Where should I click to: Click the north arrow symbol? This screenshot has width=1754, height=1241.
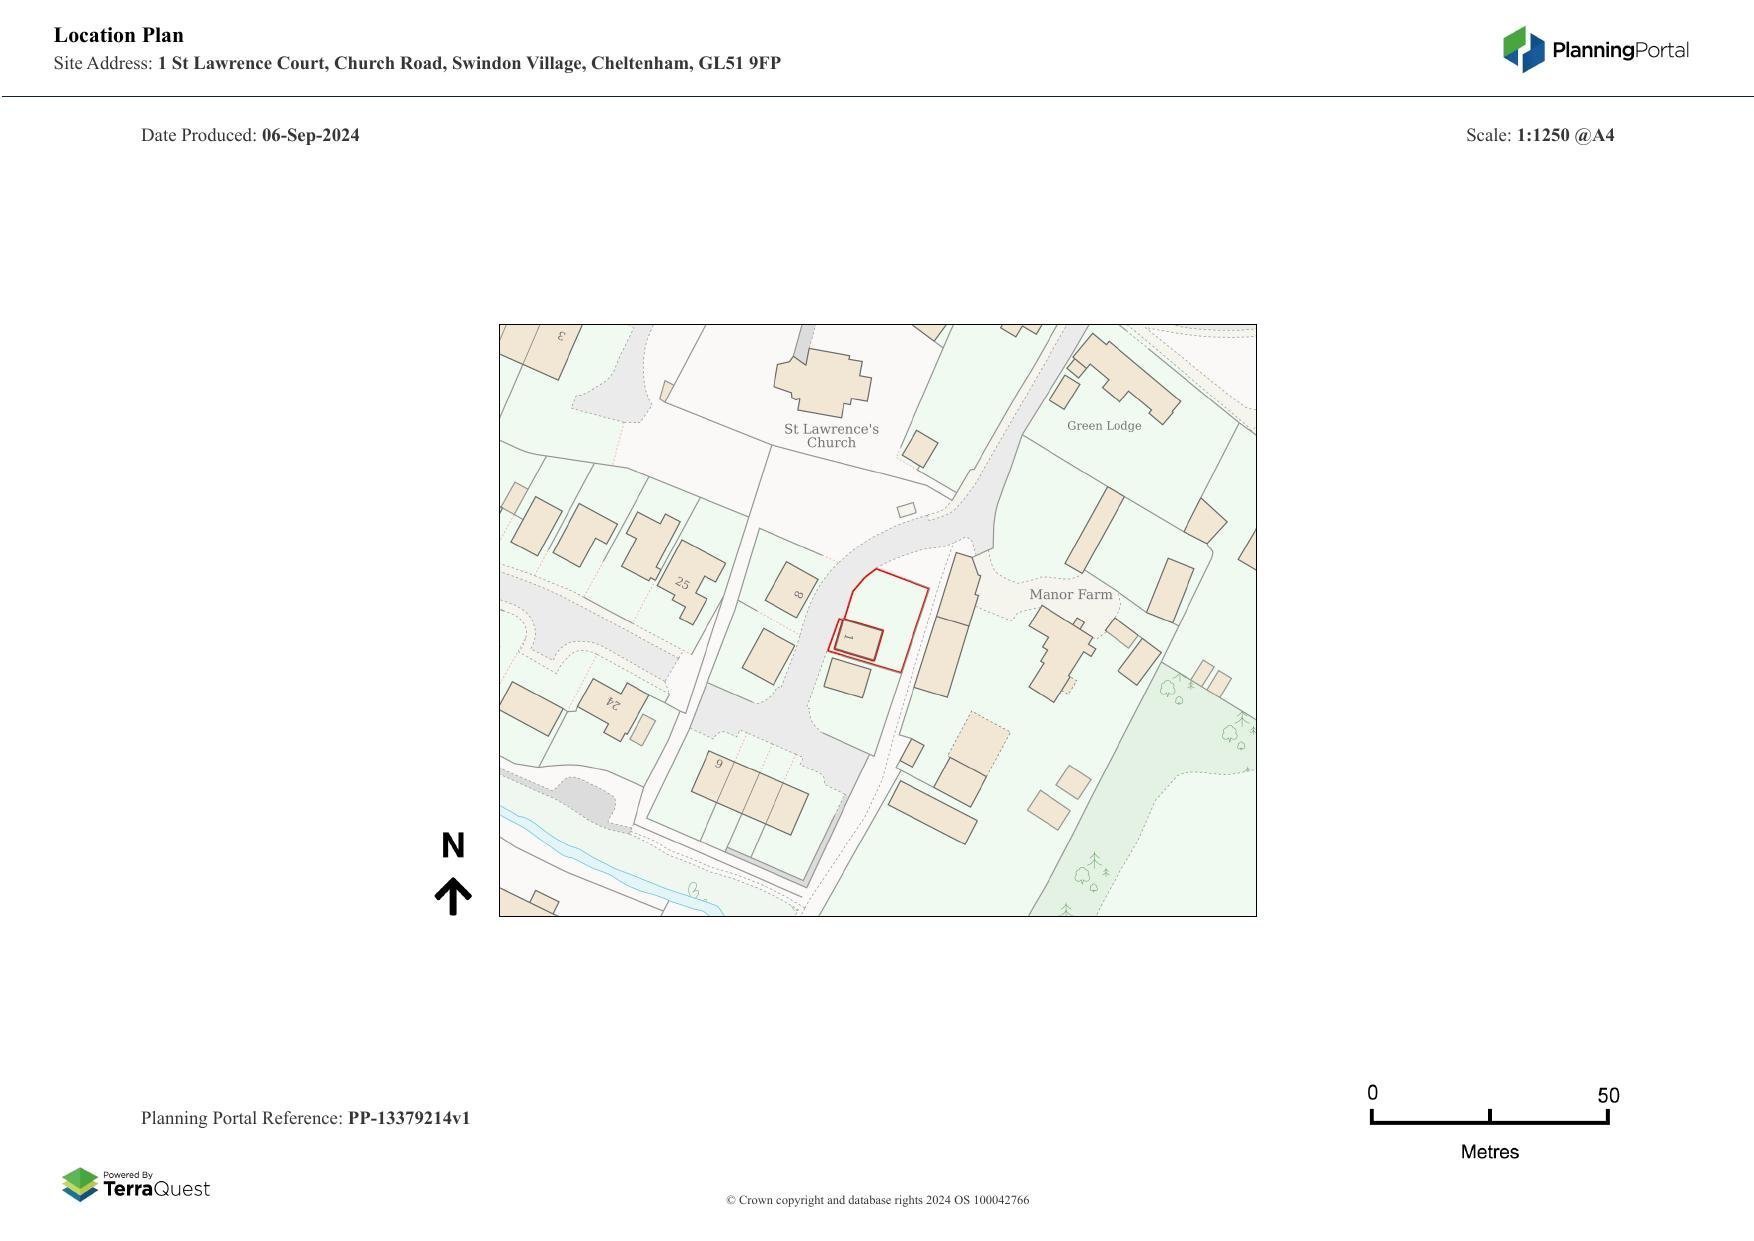[453, 896]
